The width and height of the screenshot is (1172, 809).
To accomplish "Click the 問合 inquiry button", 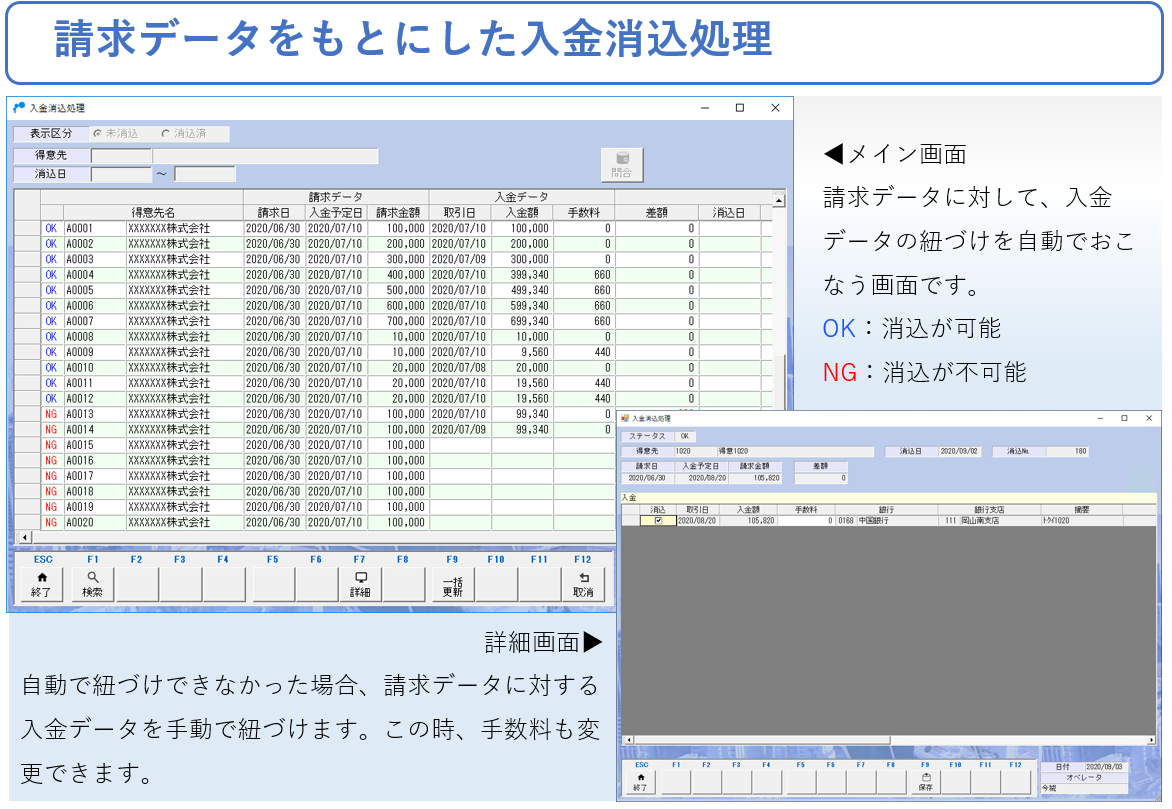I will click(x=621, y=165).
